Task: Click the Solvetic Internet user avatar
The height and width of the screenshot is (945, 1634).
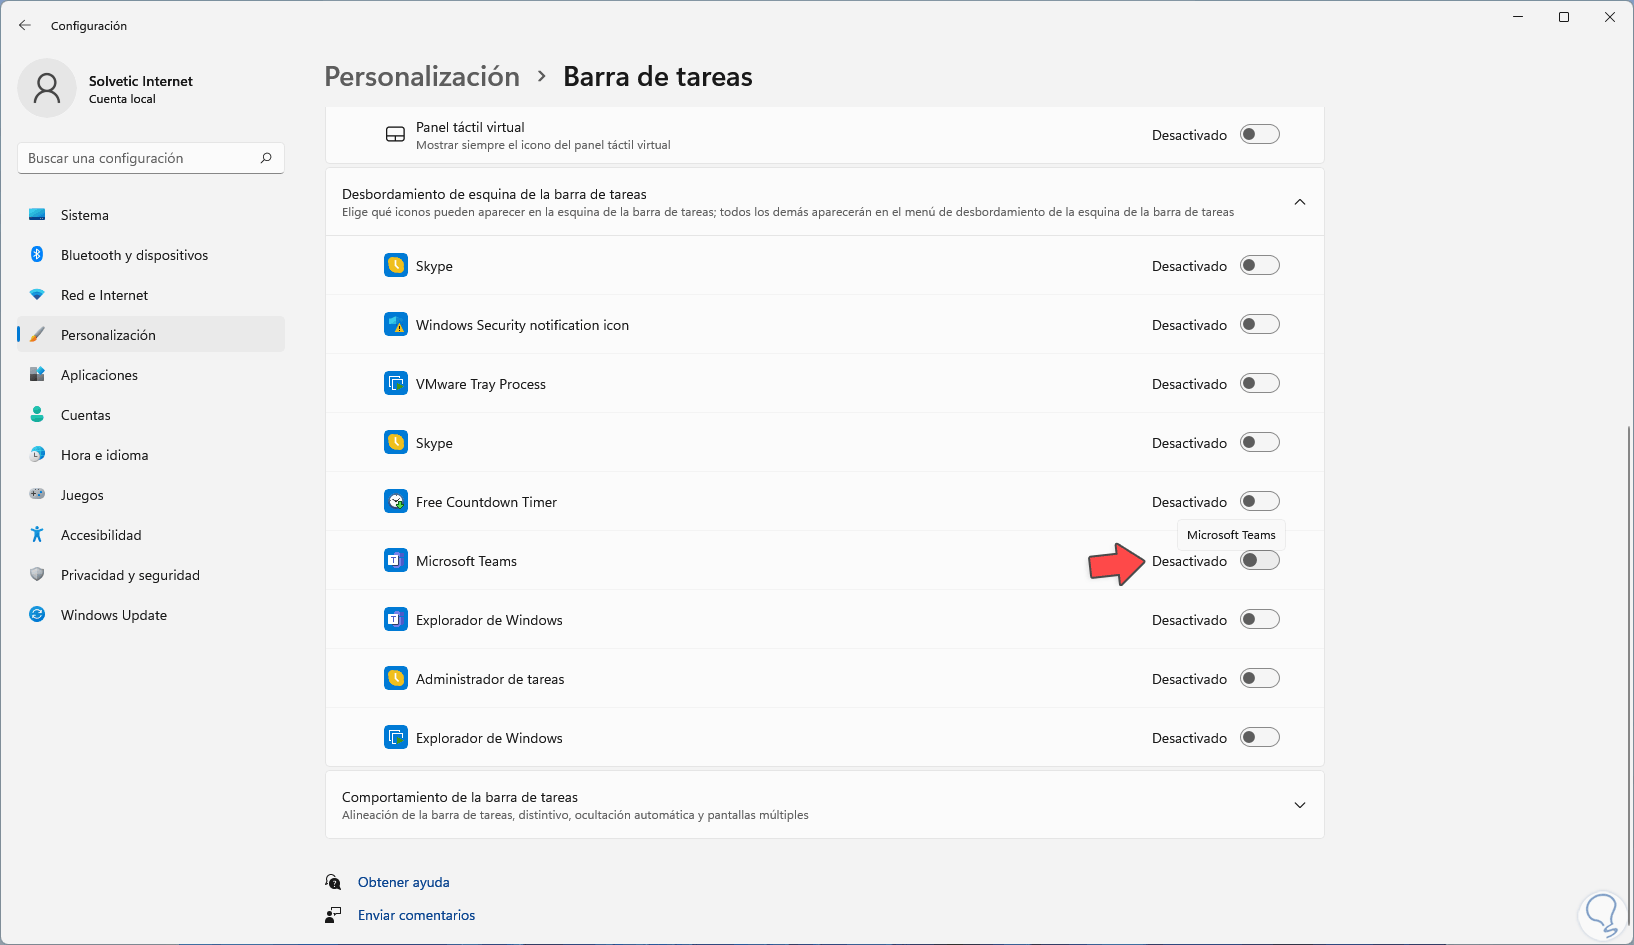Action: point(47,88)
